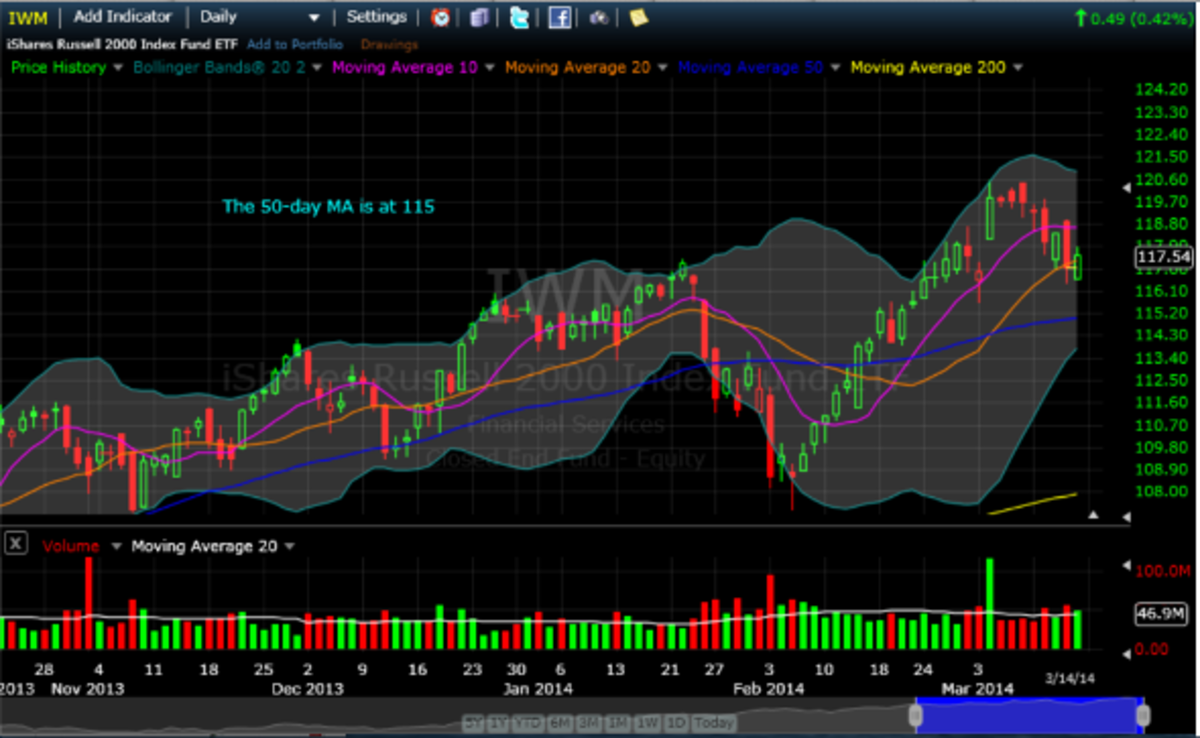Click the white up-triangle beside the price axis
1200x738 pixels.
[1093, 516]
